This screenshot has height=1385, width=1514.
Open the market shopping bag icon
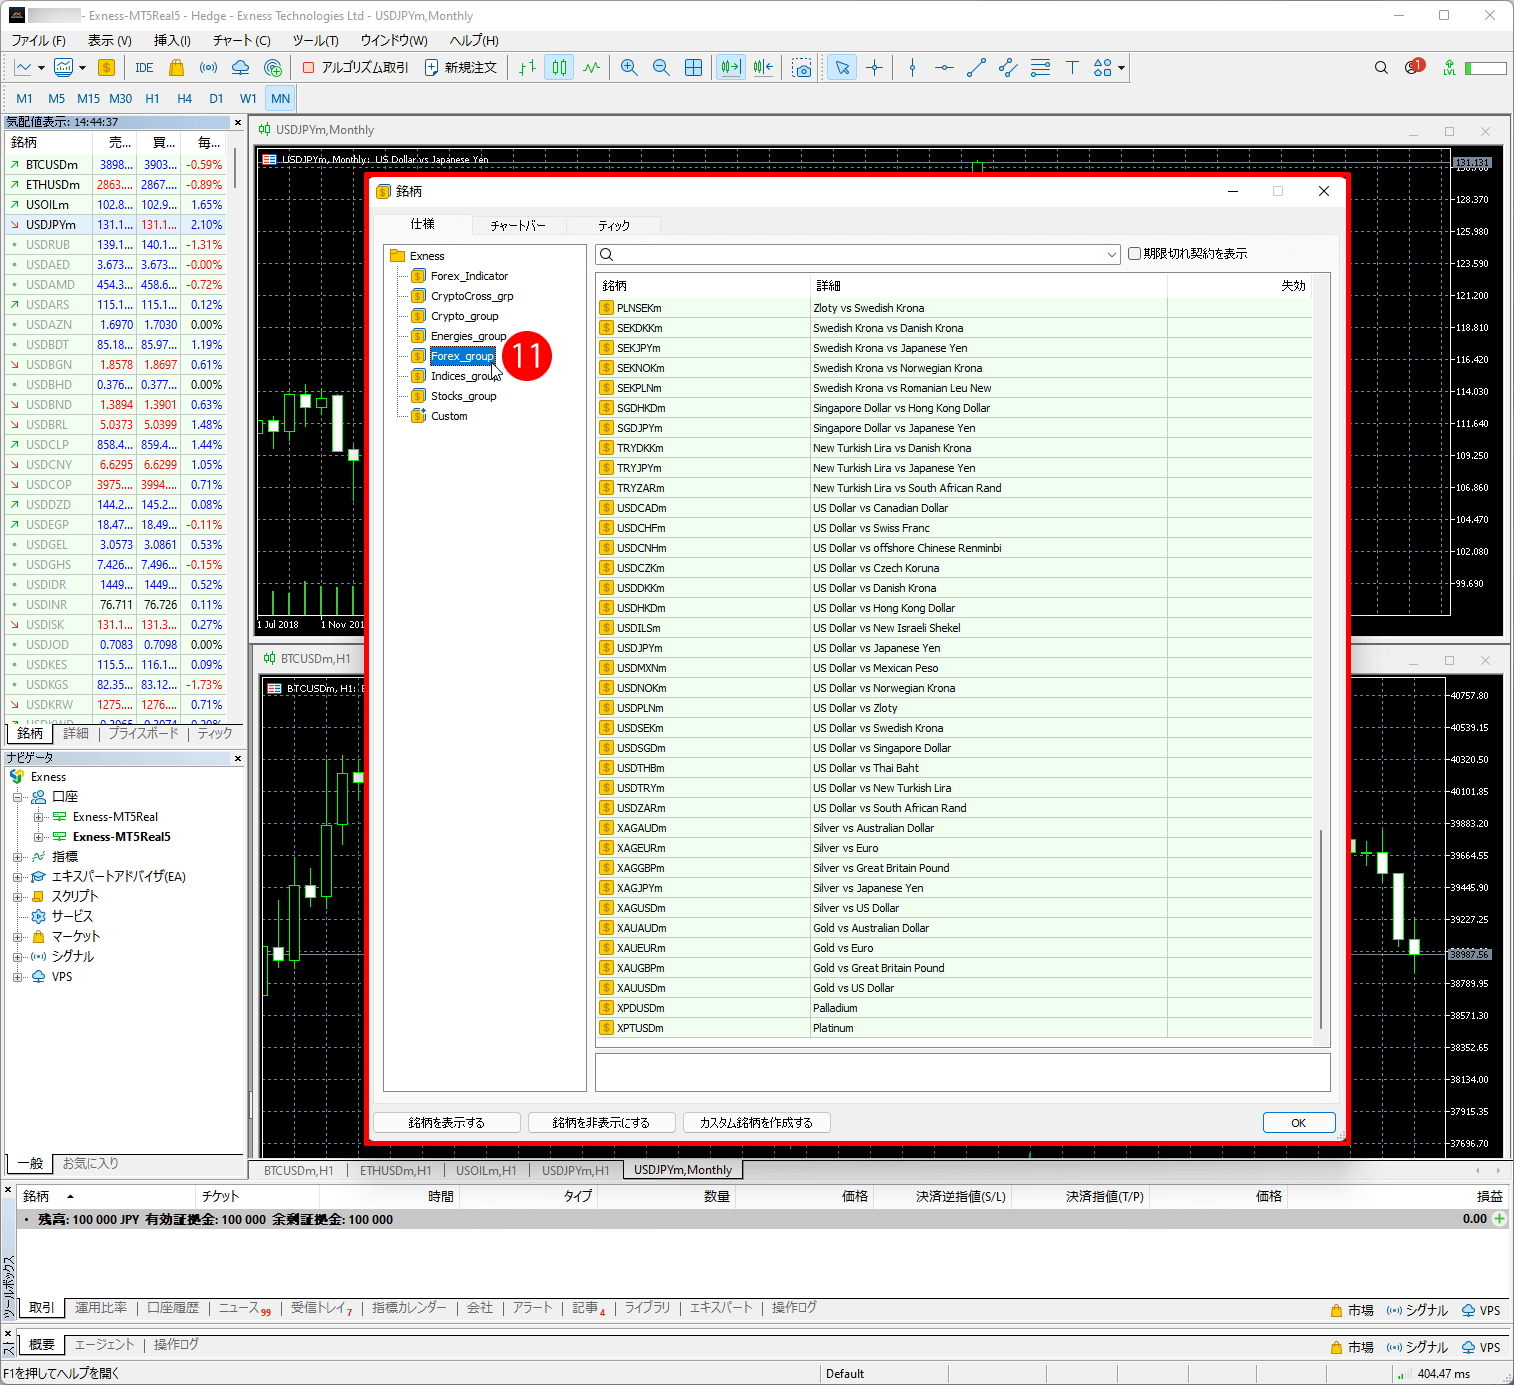tap(177, 68)
